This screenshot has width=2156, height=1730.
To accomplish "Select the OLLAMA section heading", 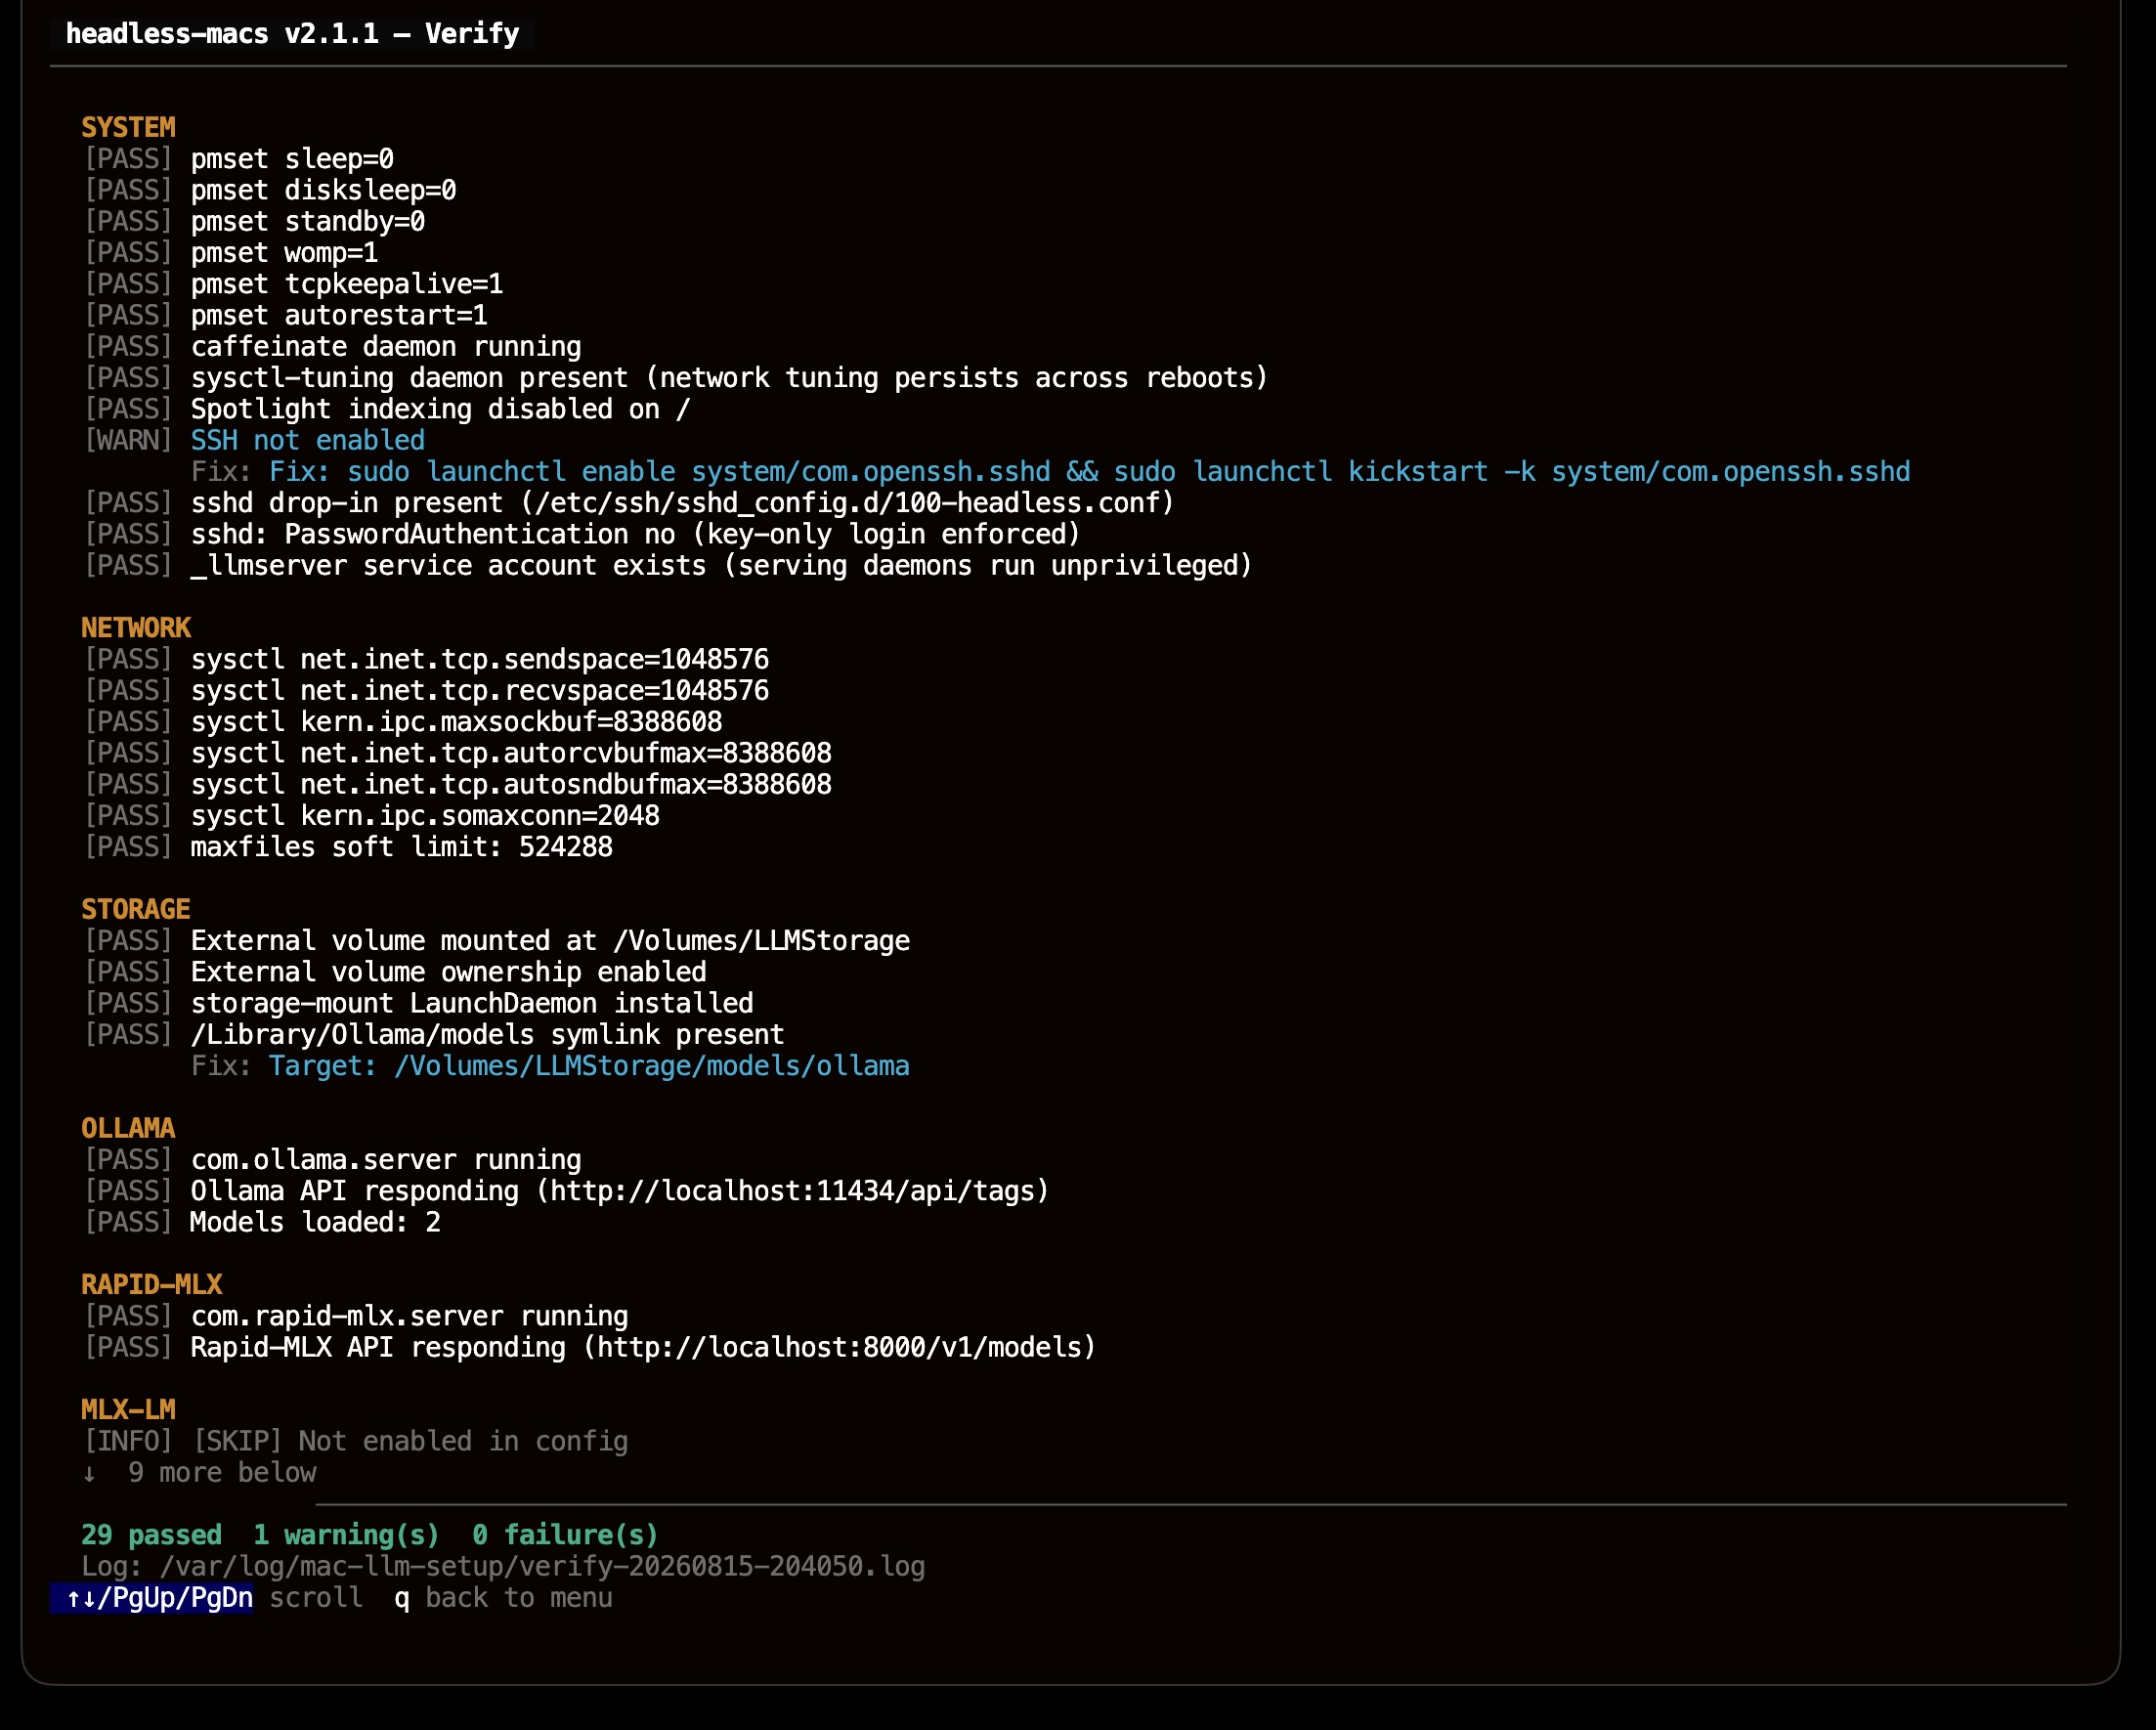I will (x=128, y=1129).
